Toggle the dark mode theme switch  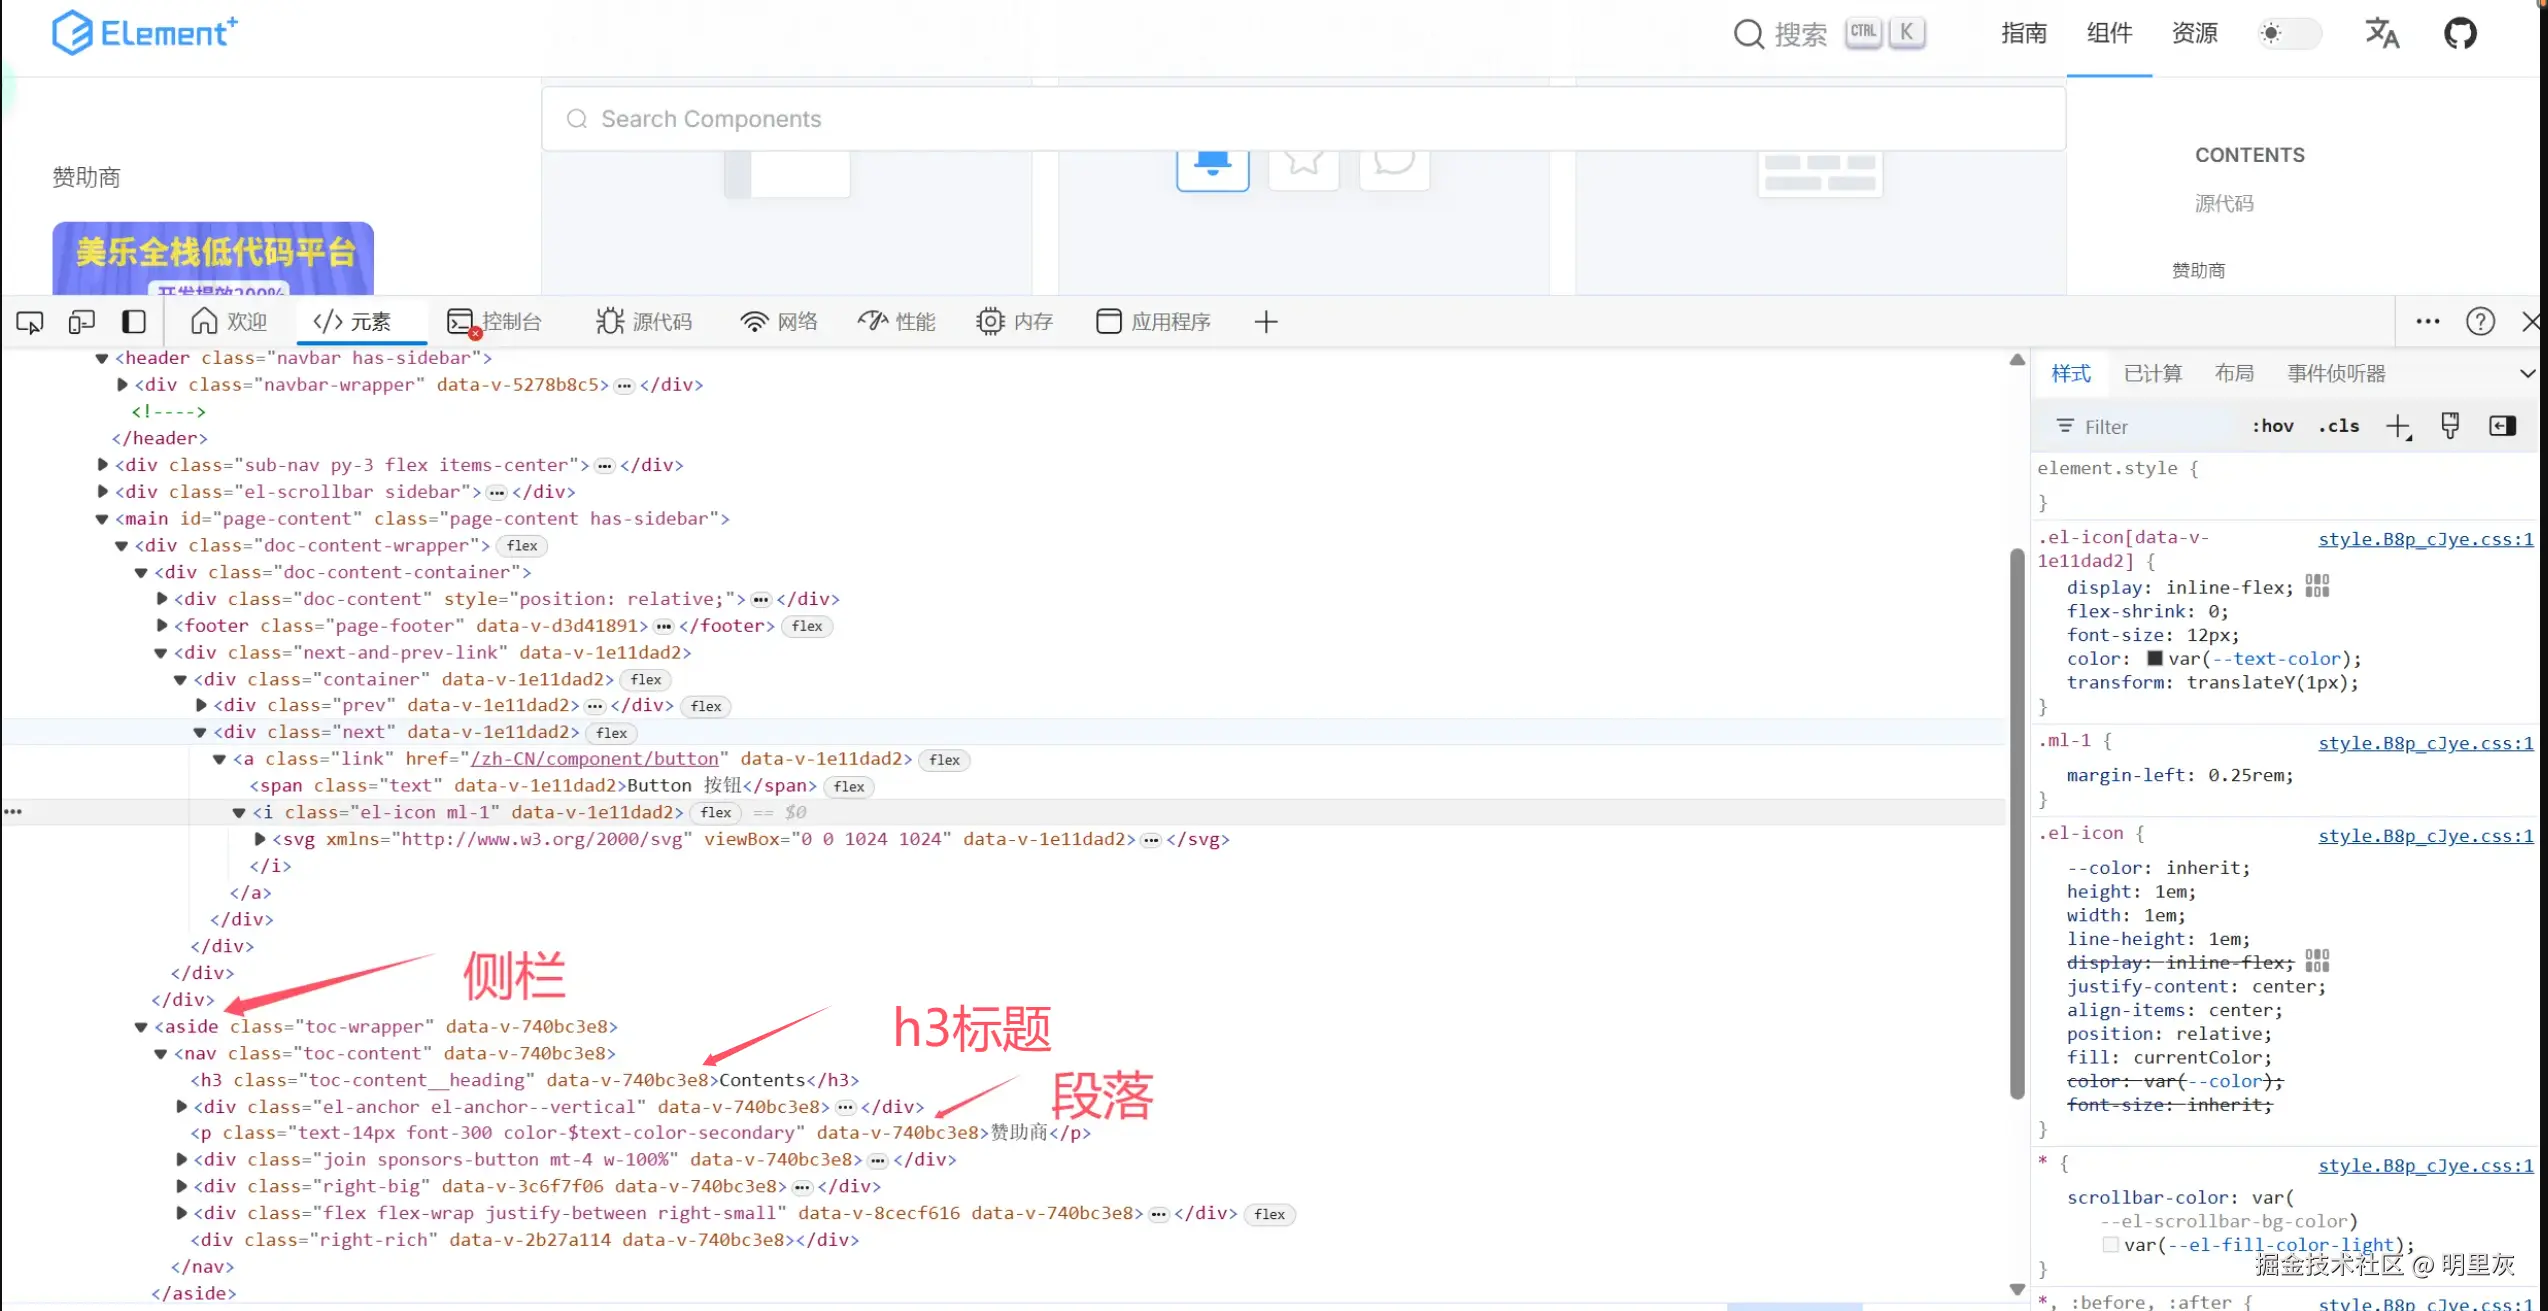pyautogui.click(x=2288, y=34)
